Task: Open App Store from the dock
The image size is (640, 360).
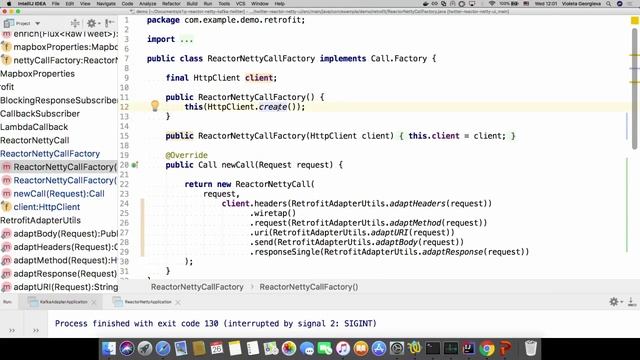Action: (378, 349)
